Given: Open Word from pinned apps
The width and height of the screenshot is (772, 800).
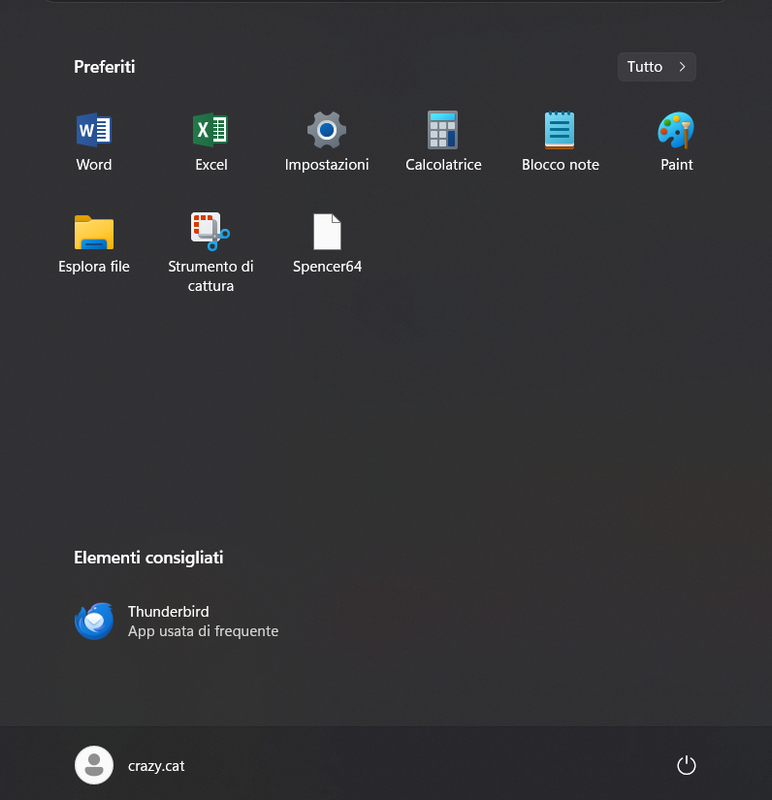Looking at the screenshot, I should (94, 142).
